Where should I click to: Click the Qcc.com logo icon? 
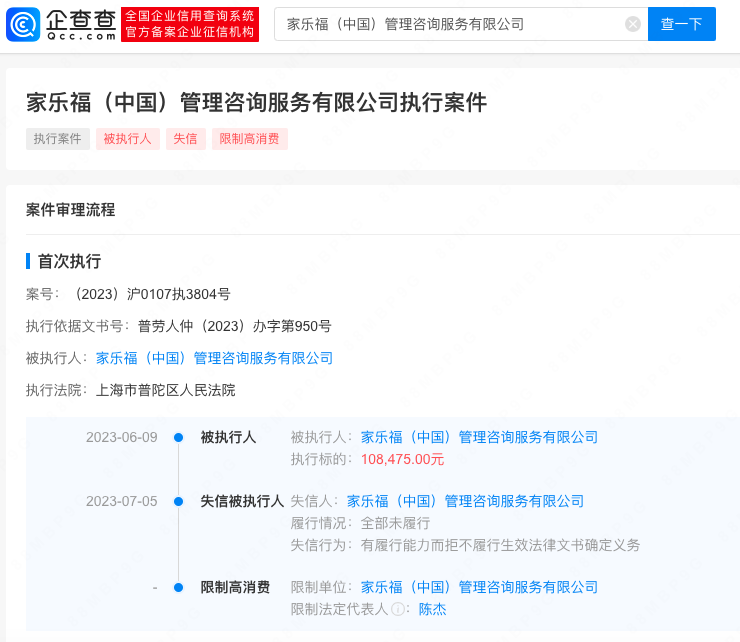click(x=23, y=25)
